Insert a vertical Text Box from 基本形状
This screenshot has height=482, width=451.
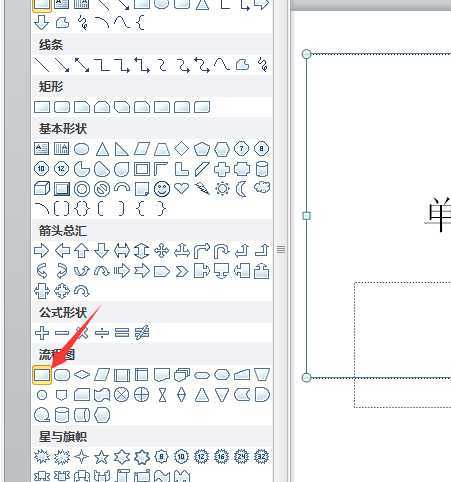coord(62,149)
